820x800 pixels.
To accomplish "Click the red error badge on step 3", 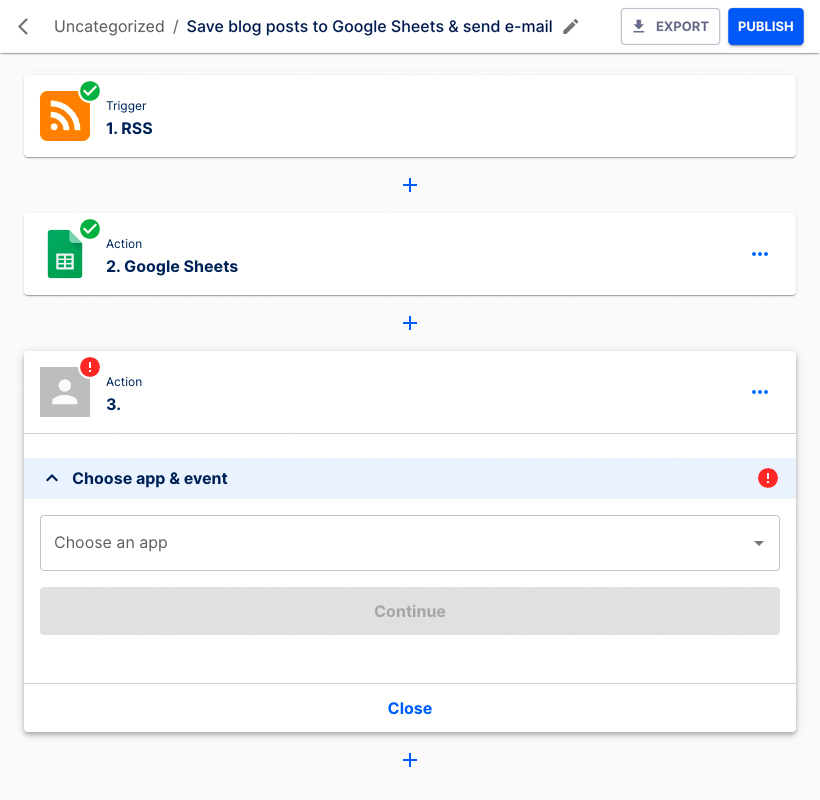I will [x=89, y=367].
